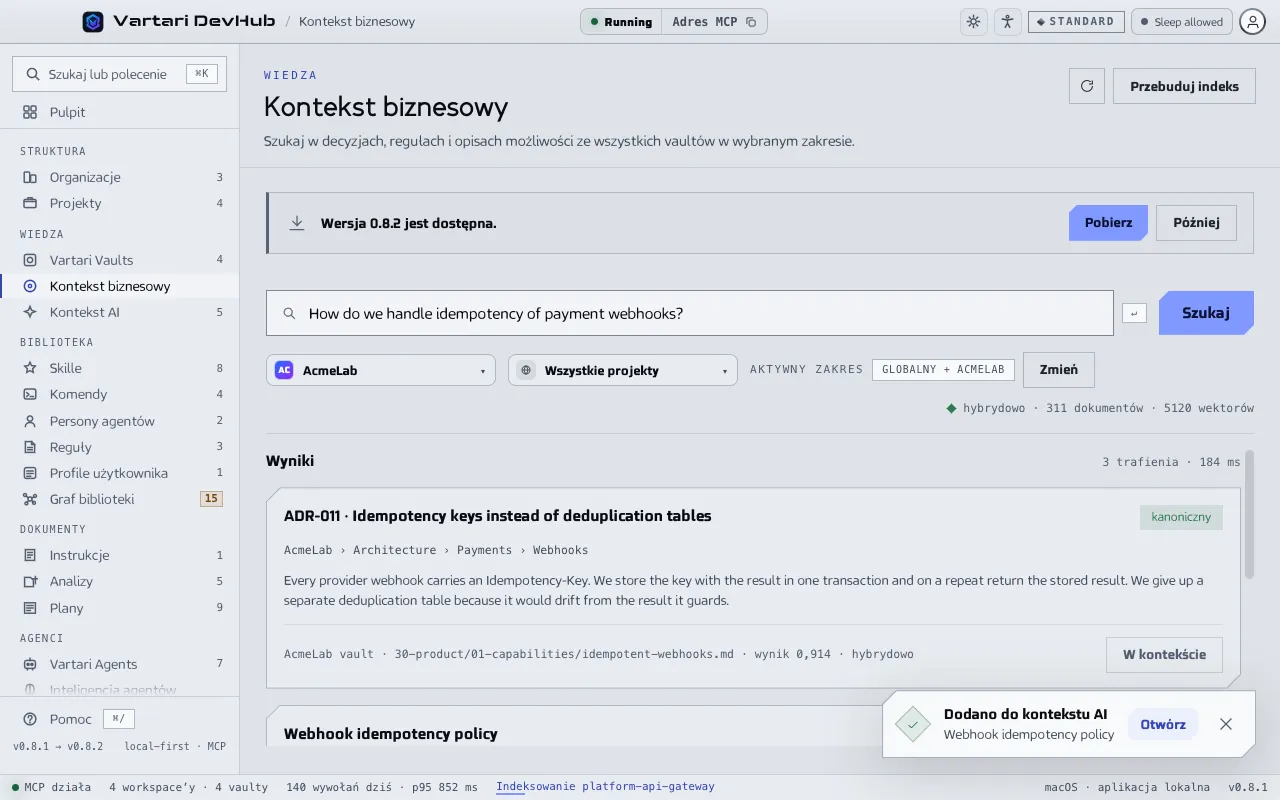The width and height of the screenshot is (1280, 800).
Task: Open the Running server status menu
Action: 621,21
